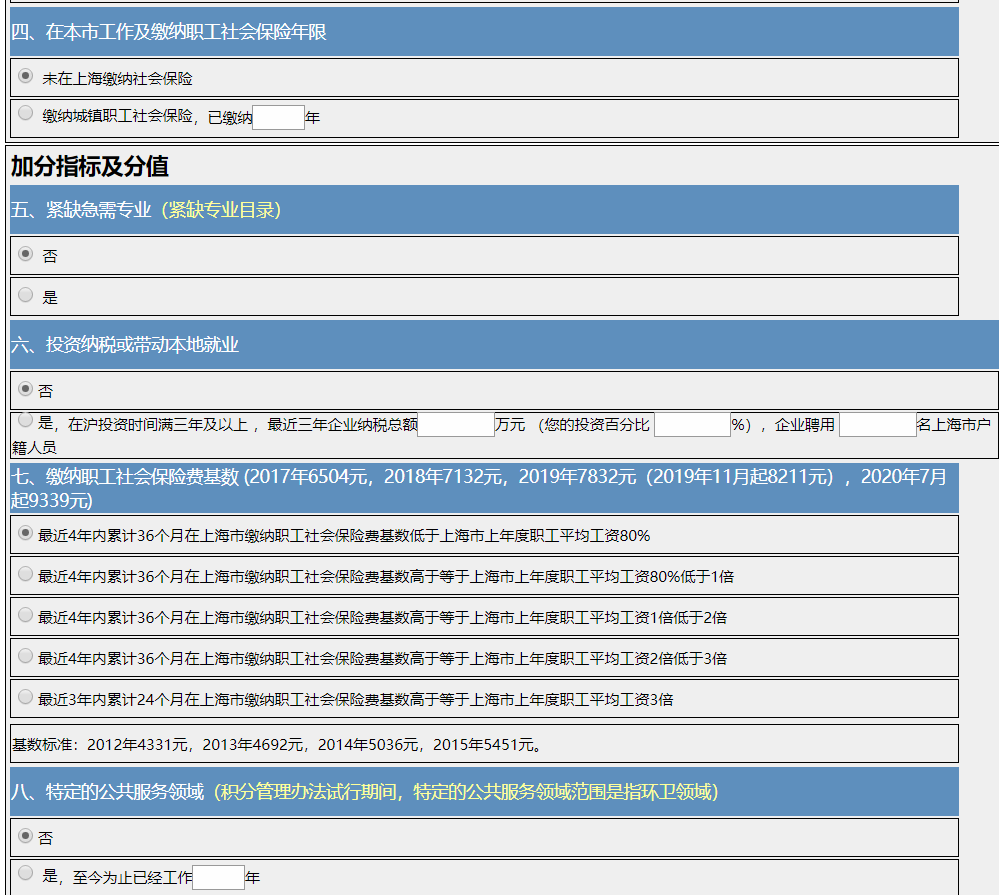This screenshot has width=999, height=895.
Task: Select 否 under 投资纳税或带动本地就业
Action: point(26,389)
